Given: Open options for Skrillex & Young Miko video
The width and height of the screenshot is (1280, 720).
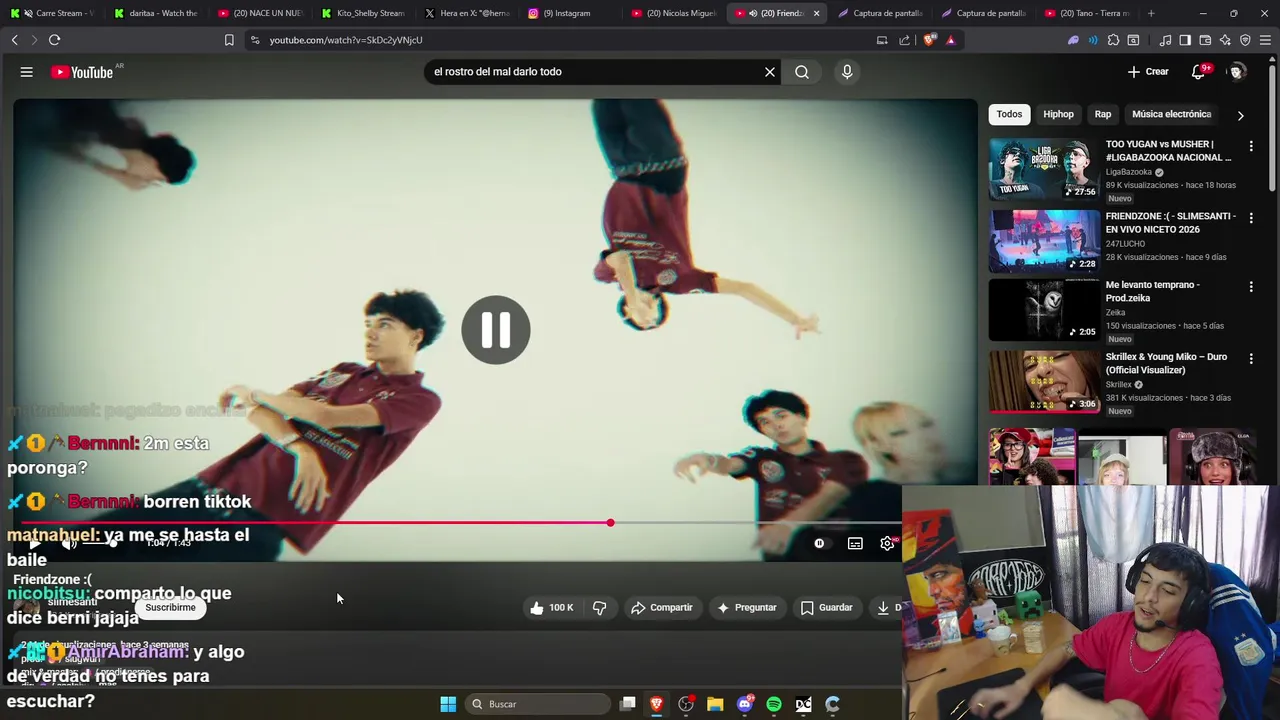Looking at the screenshot, I should pyautogui.click(x=1251, y=359).
